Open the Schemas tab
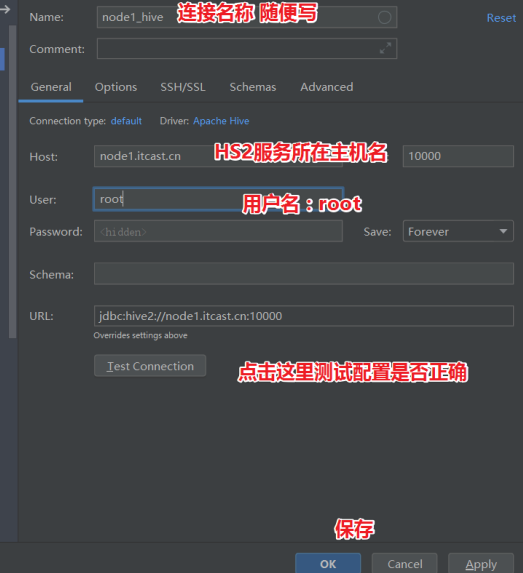The height and width of the screenshot is (573, 523). [253, 87]
